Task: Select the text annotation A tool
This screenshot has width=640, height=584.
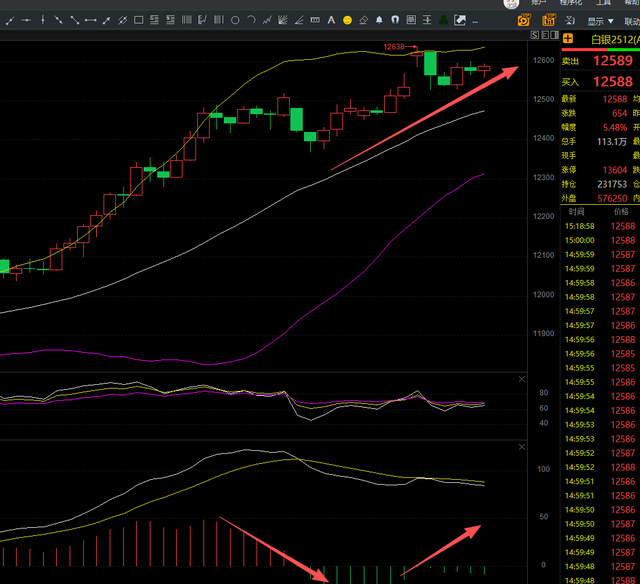Action: point(331,20)
